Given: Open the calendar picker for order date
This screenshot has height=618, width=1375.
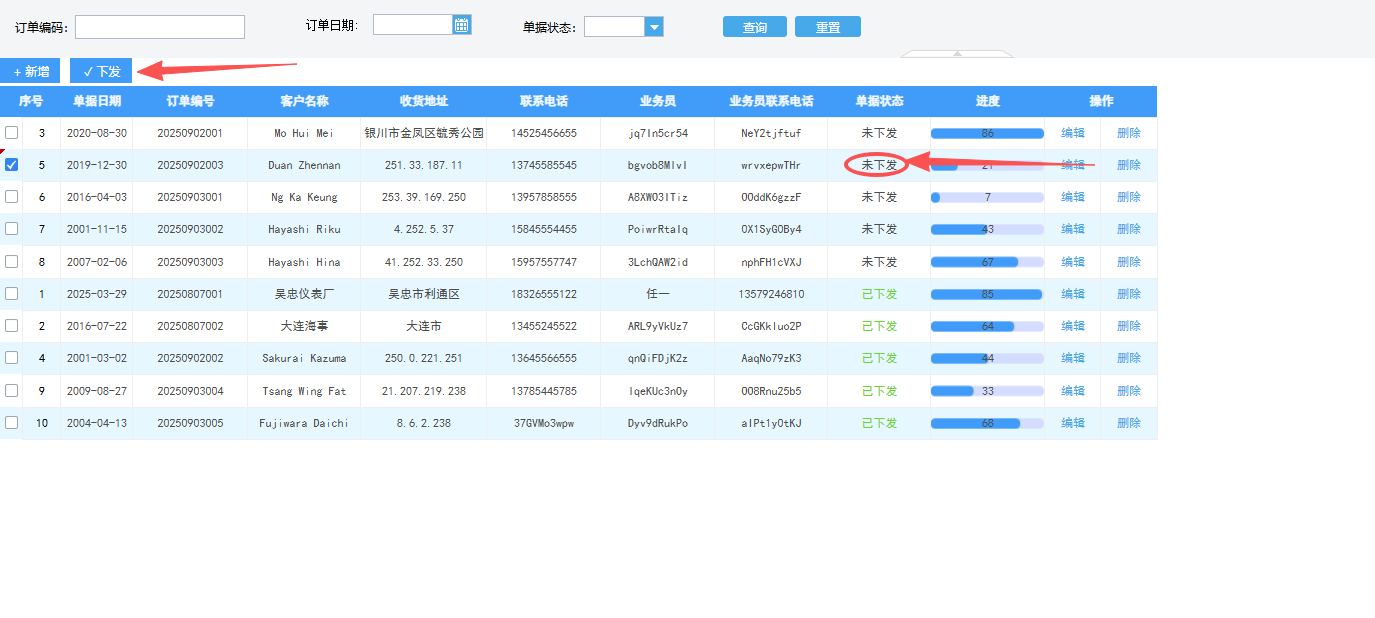Looking at the screenshot, I should pyautogui.click(x=461, y=25).
